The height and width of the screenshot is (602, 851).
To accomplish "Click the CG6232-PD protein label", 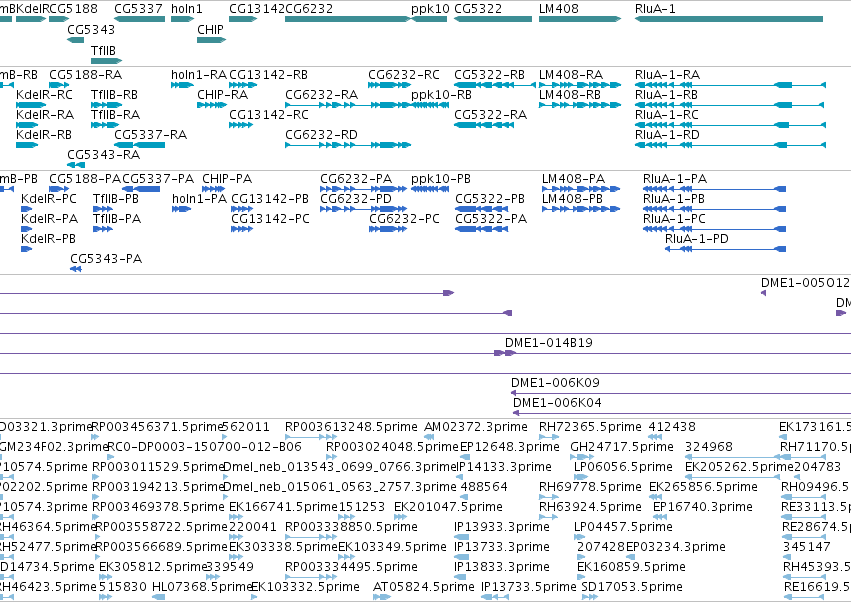I will [x=355, y=199].
